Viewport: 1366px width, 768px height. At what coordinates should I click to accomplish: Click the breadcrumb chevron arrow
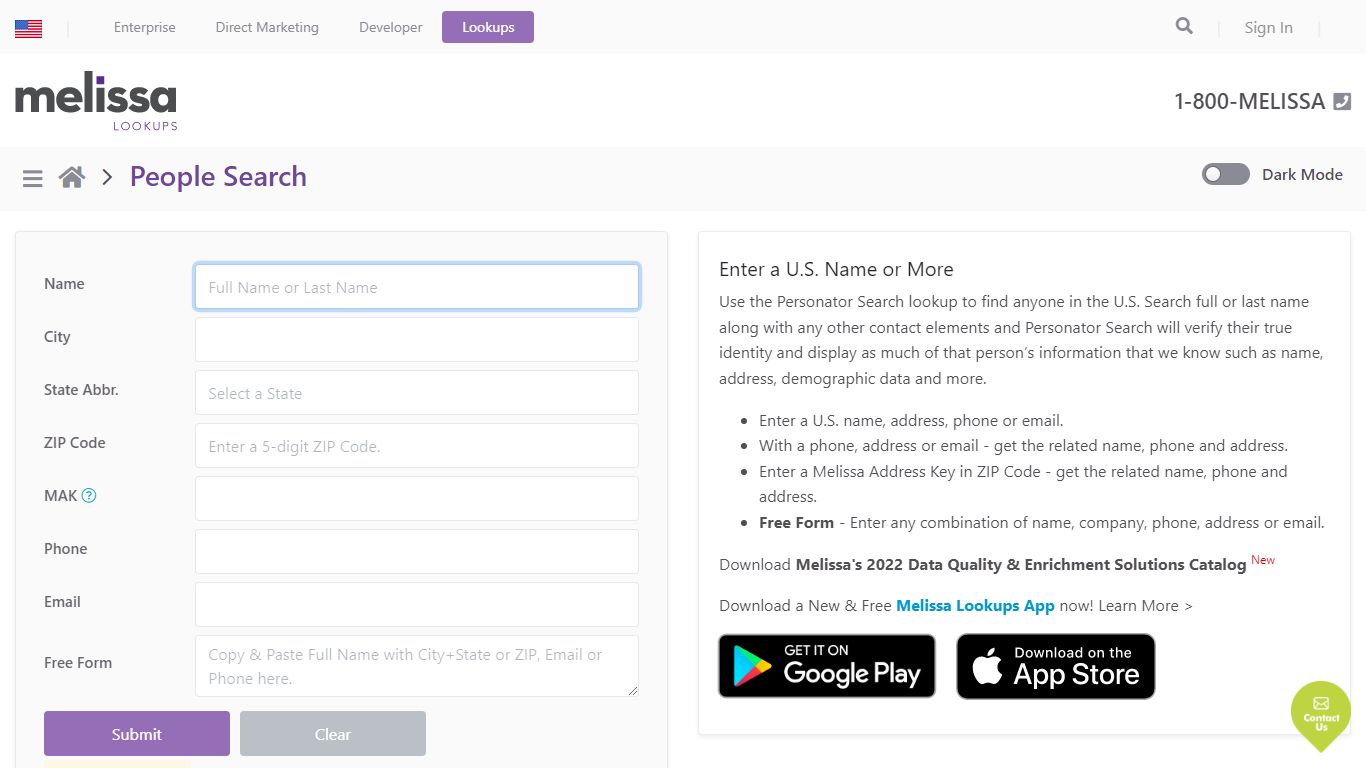pyautogui.click(x=107, y=178)
